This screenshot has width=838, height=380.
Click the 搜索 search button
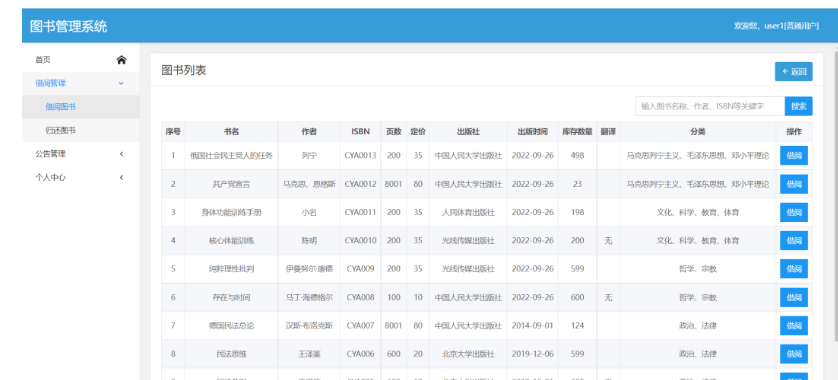point(798,106)
